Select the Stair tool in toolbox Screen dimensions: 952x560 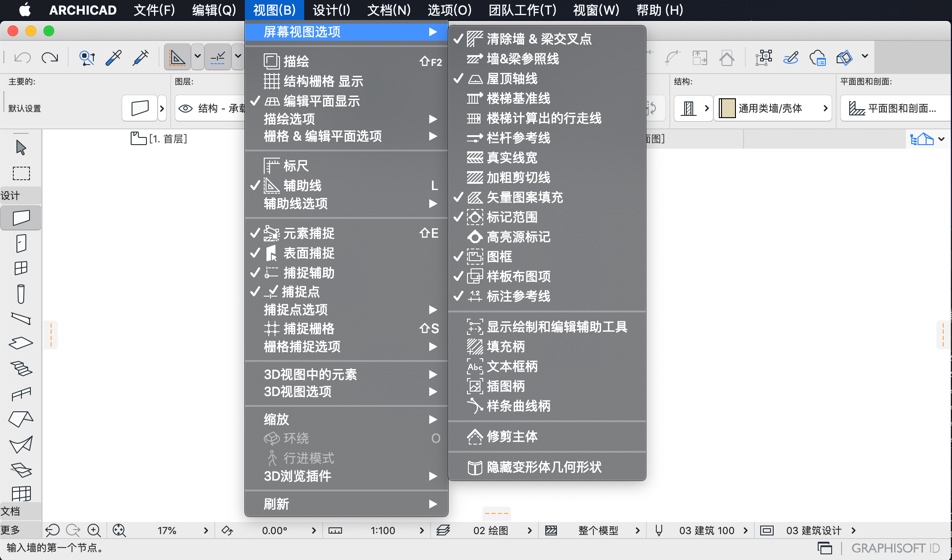click(x=21, y=368)
